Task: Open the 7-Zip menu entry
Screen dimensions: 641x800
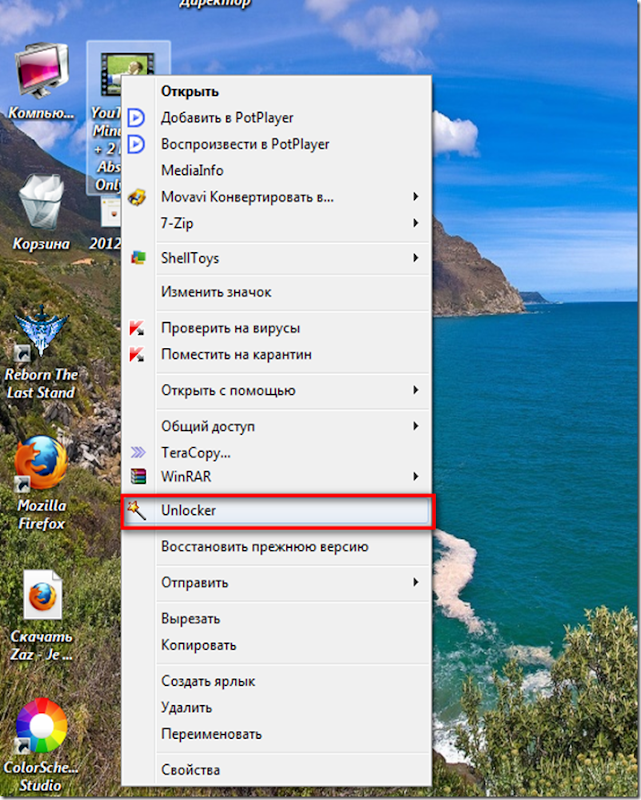Action: coord(276,223)
